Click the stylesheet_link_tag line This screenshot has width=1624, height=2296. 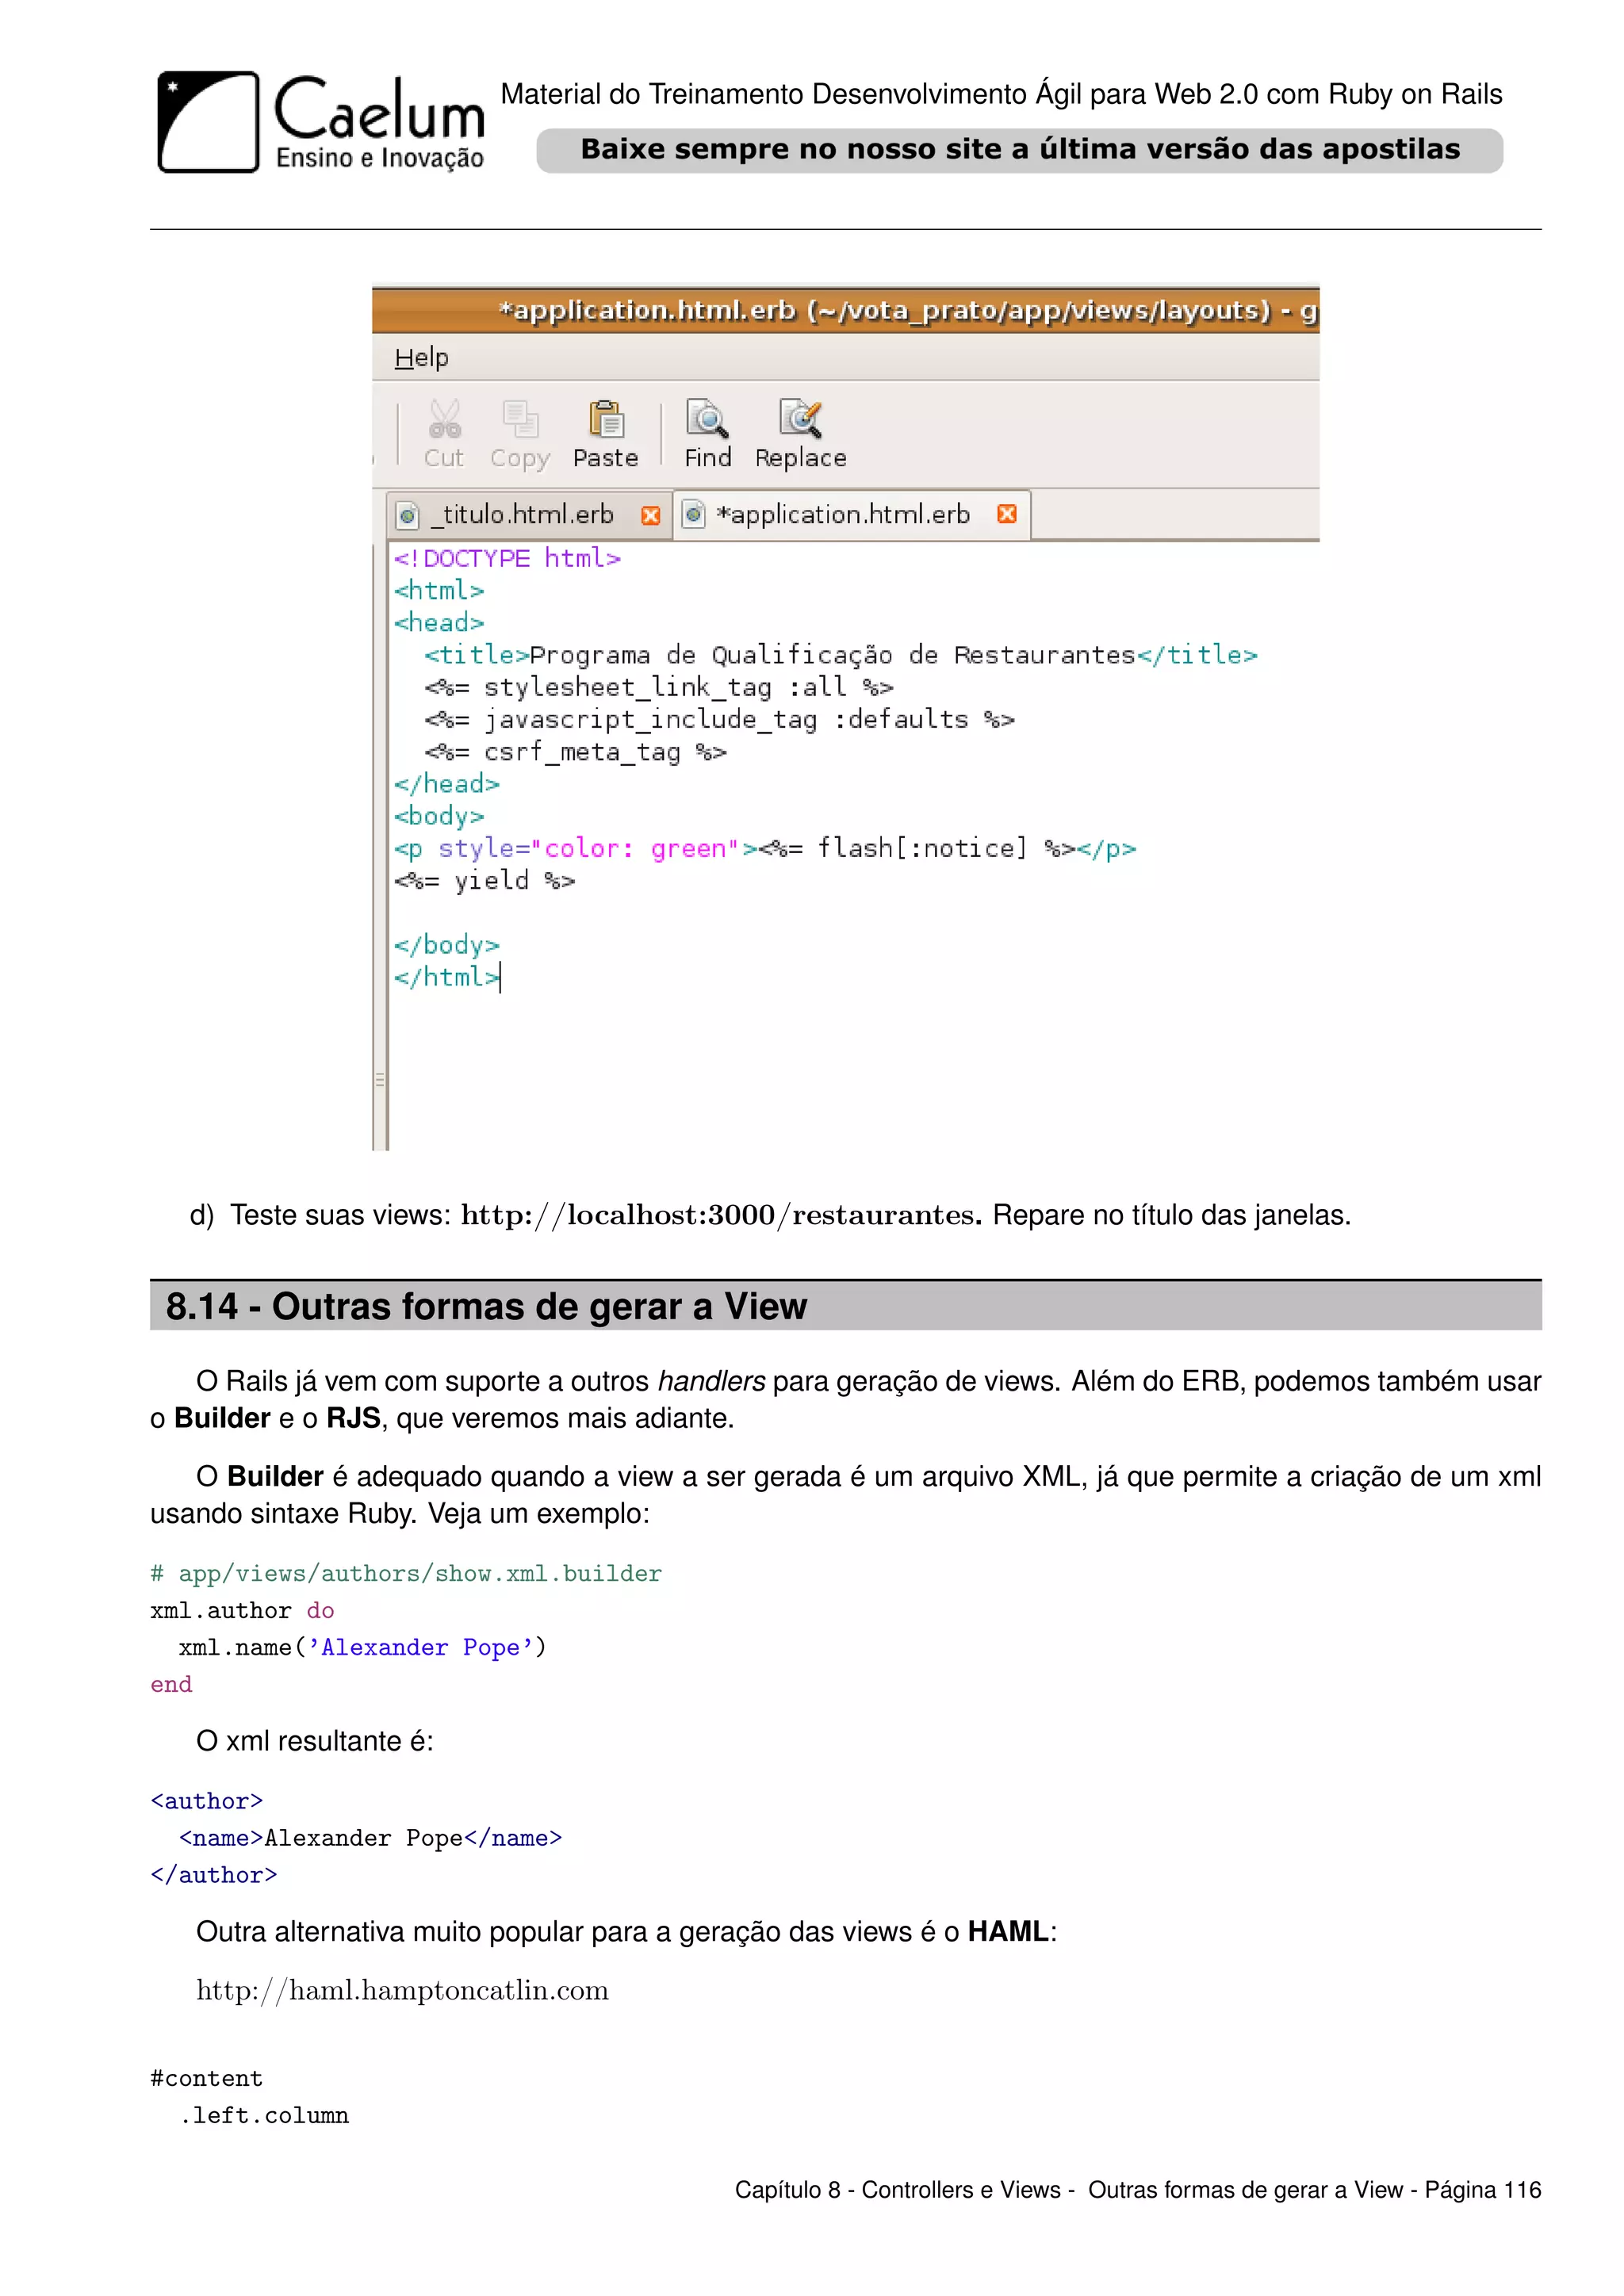click(658, 687)
